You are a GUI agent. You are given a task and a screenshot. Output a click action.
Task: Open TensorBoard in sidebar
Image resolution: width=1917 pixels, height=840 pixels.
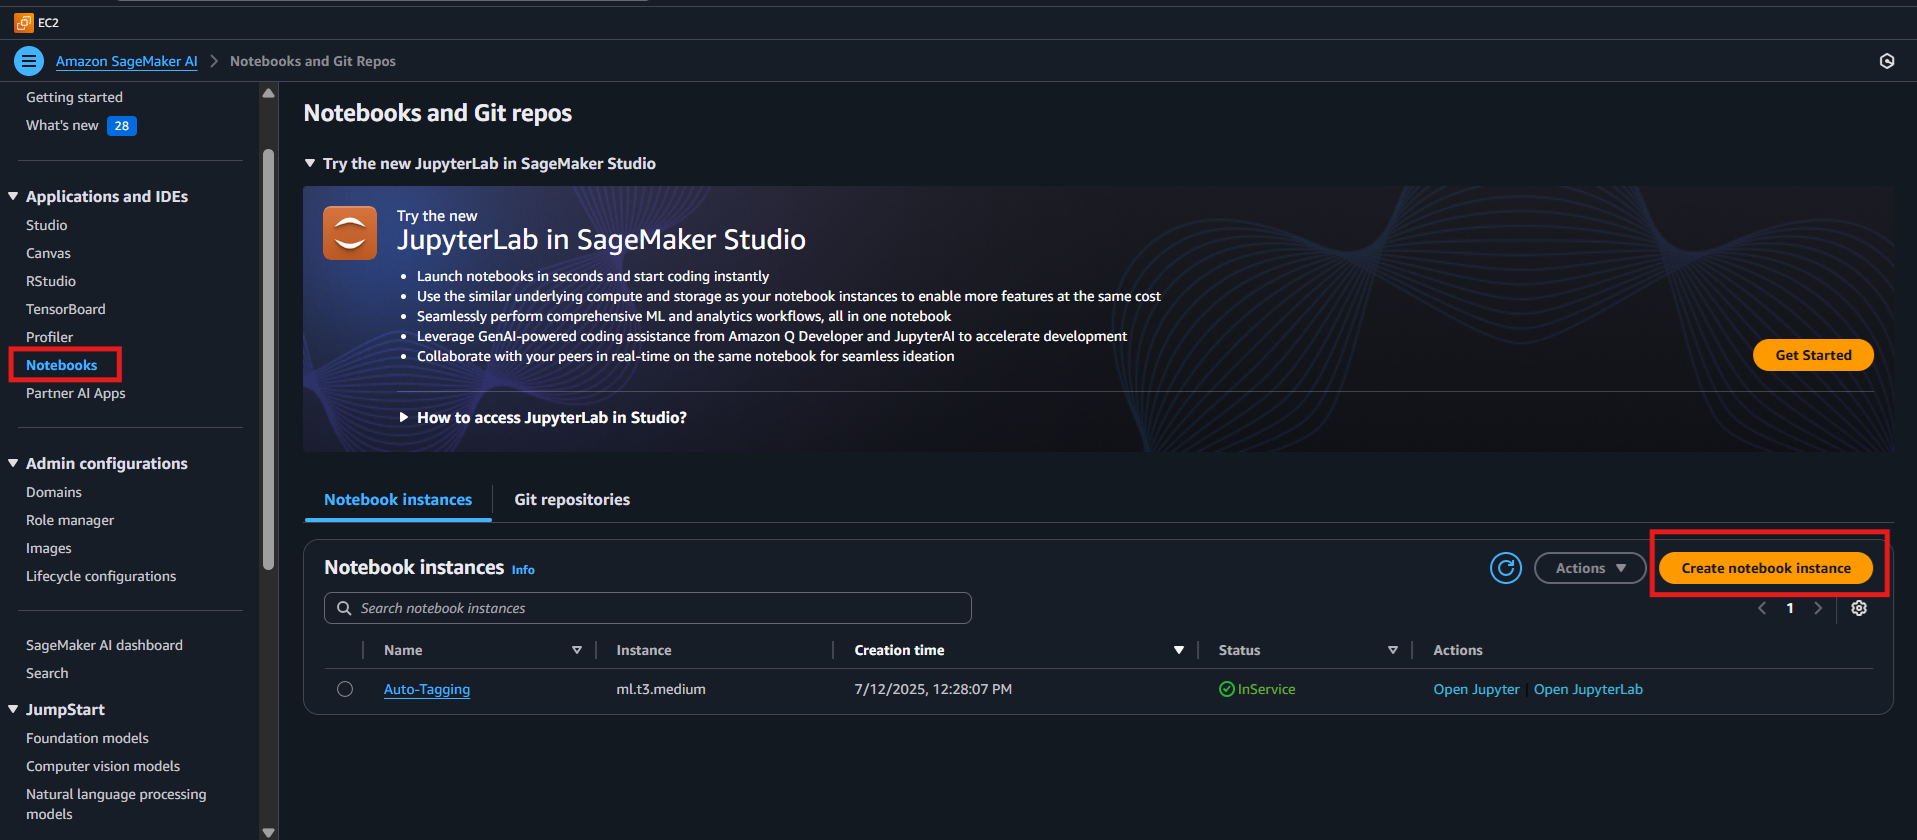(x=66, y=309)
